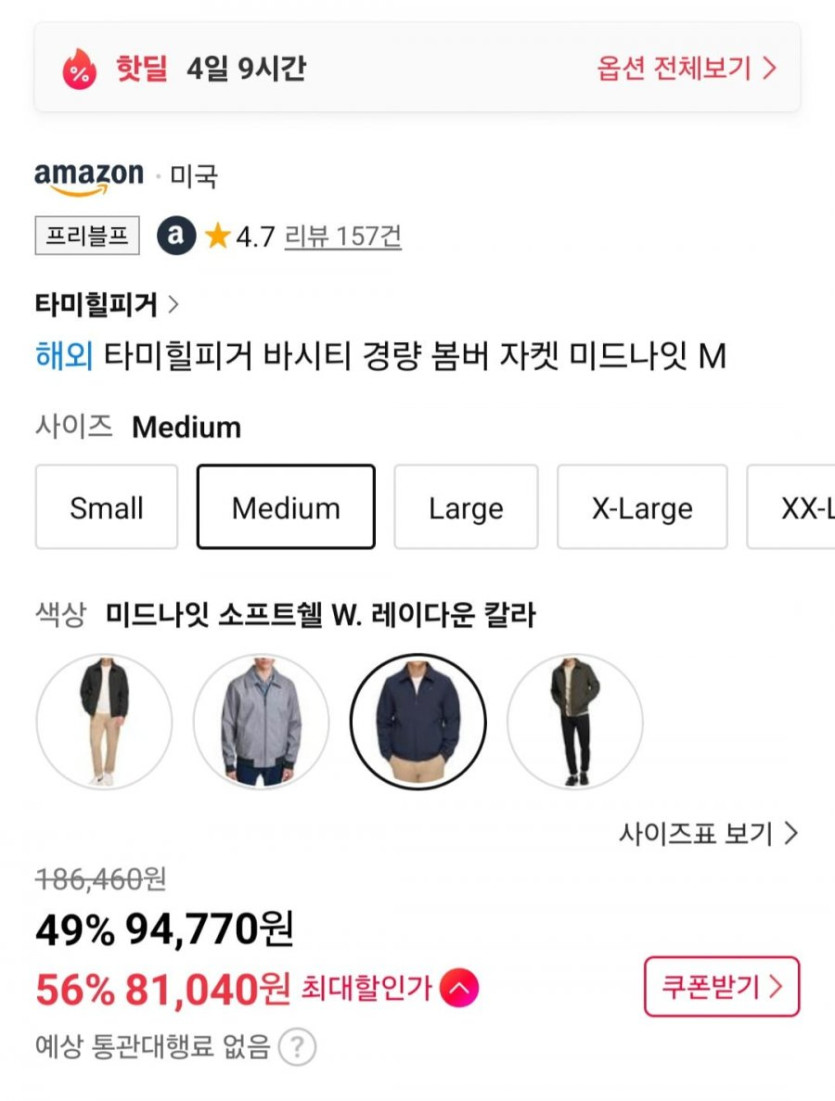The height and width of the screenshot is (1101, 835).
Task: Collapse the maximum discount price arrow
Action: [x=459, y=989]
